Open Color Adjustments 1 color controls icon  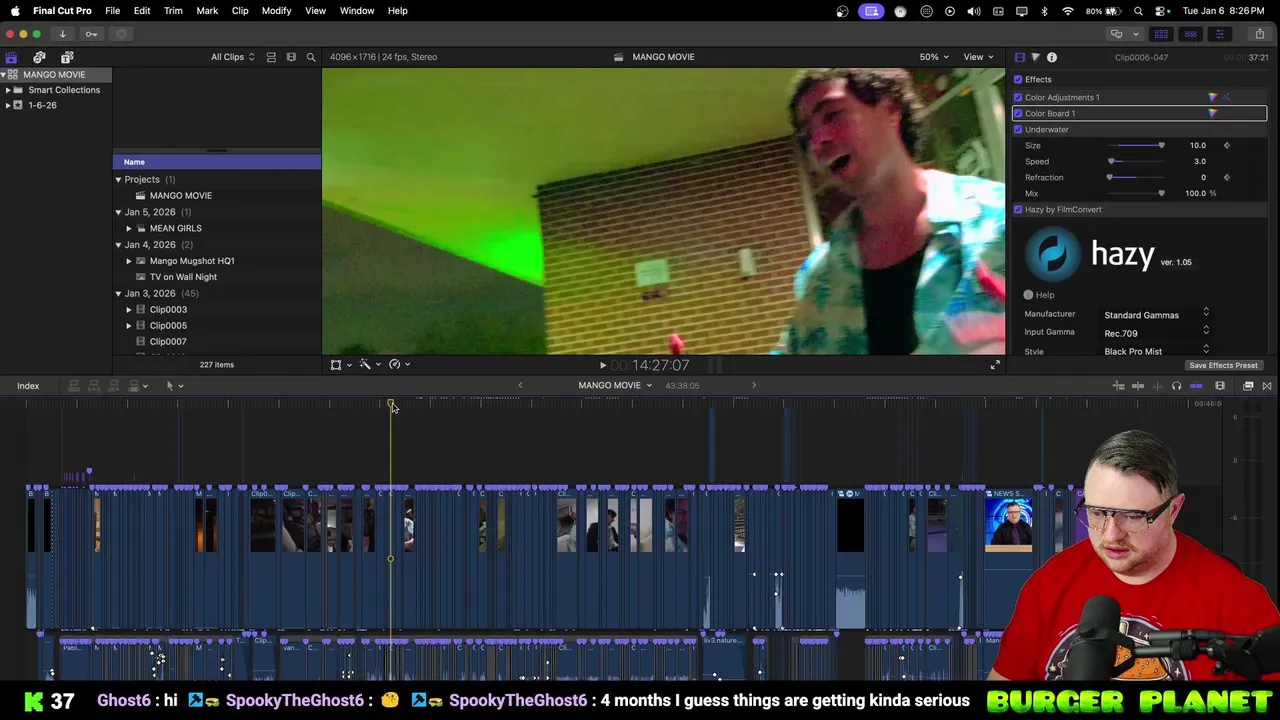click(1213, 97)
